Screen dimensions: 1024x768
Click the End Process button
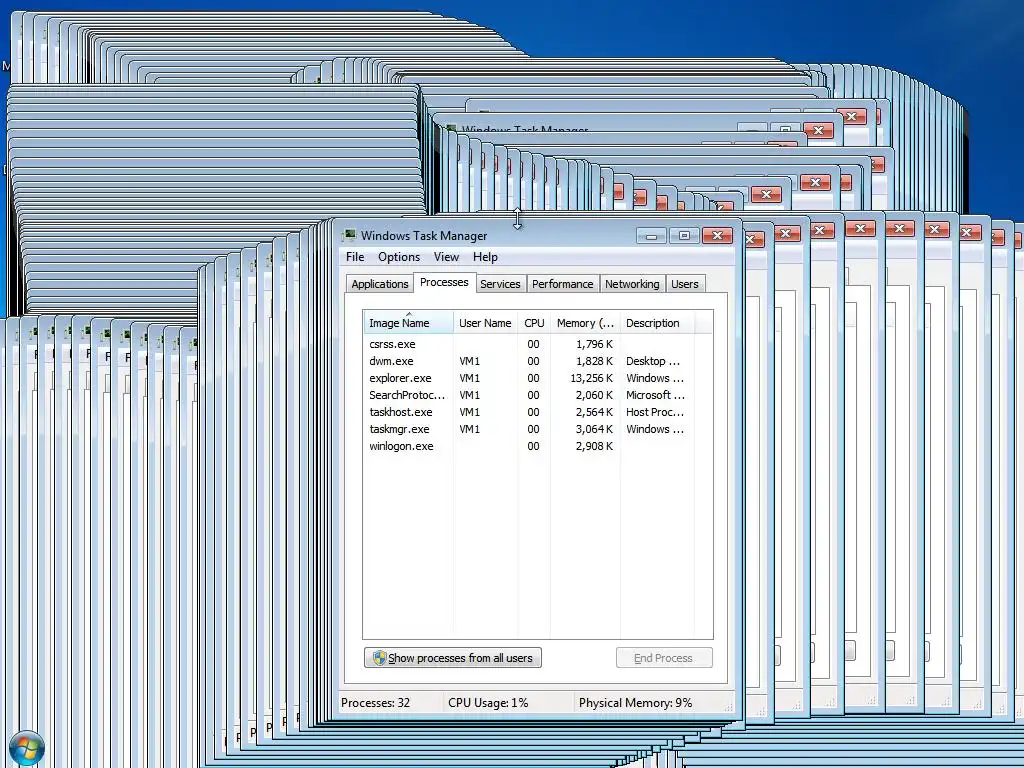(664, 658)
